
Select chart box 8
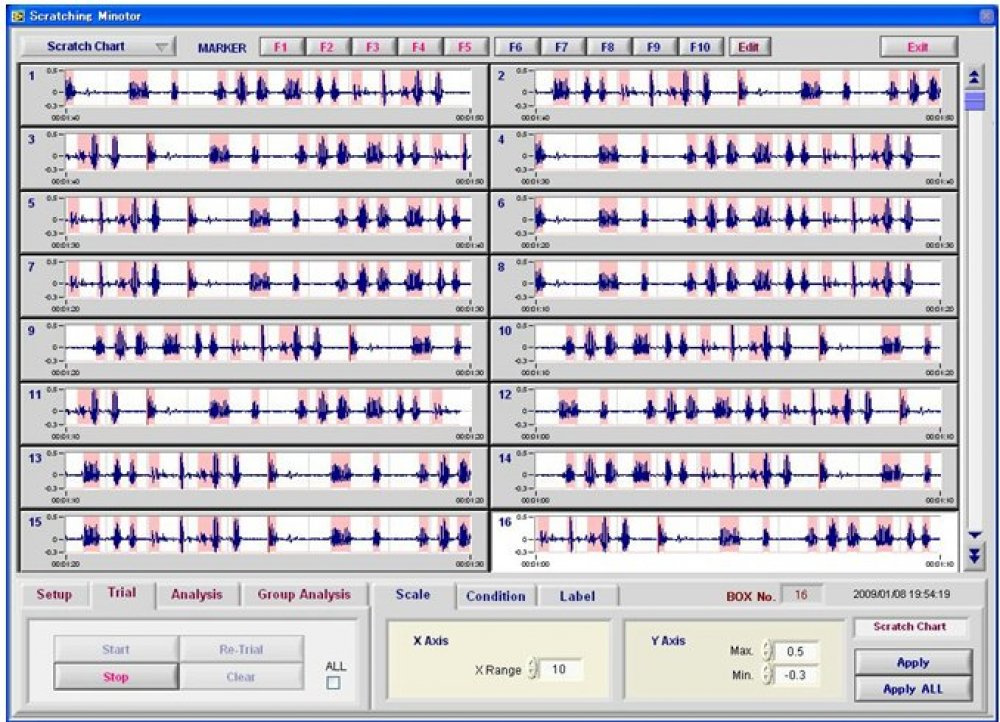click(x=724, y=286)
